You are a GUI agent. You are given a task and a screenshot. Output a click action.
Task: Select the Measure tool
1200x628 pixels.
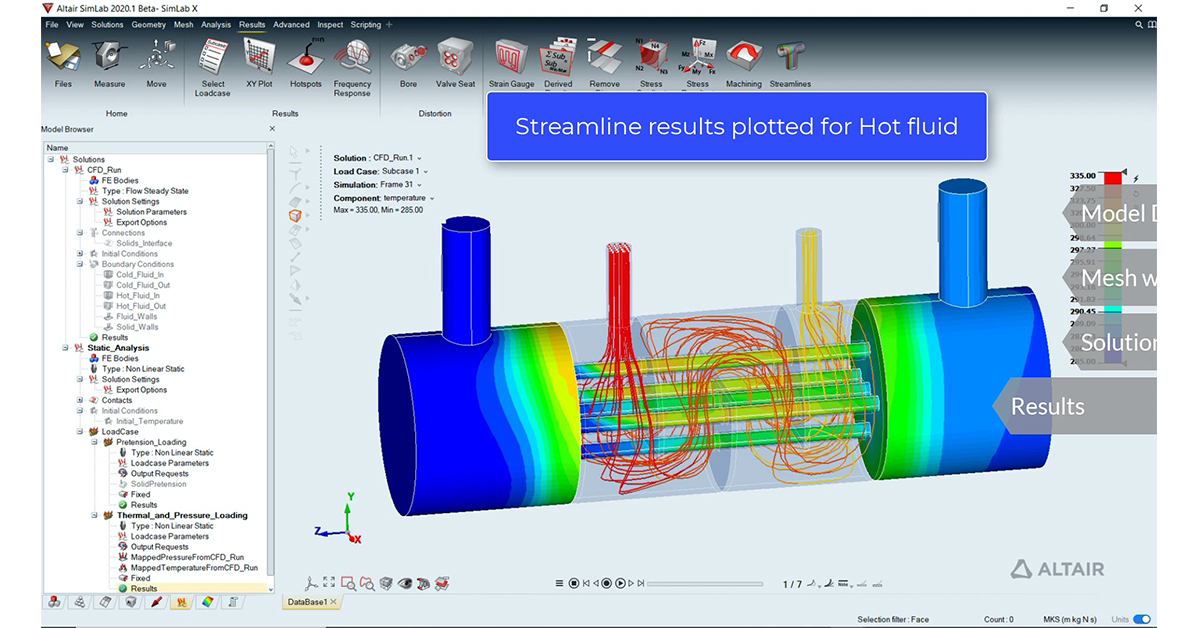109,64
